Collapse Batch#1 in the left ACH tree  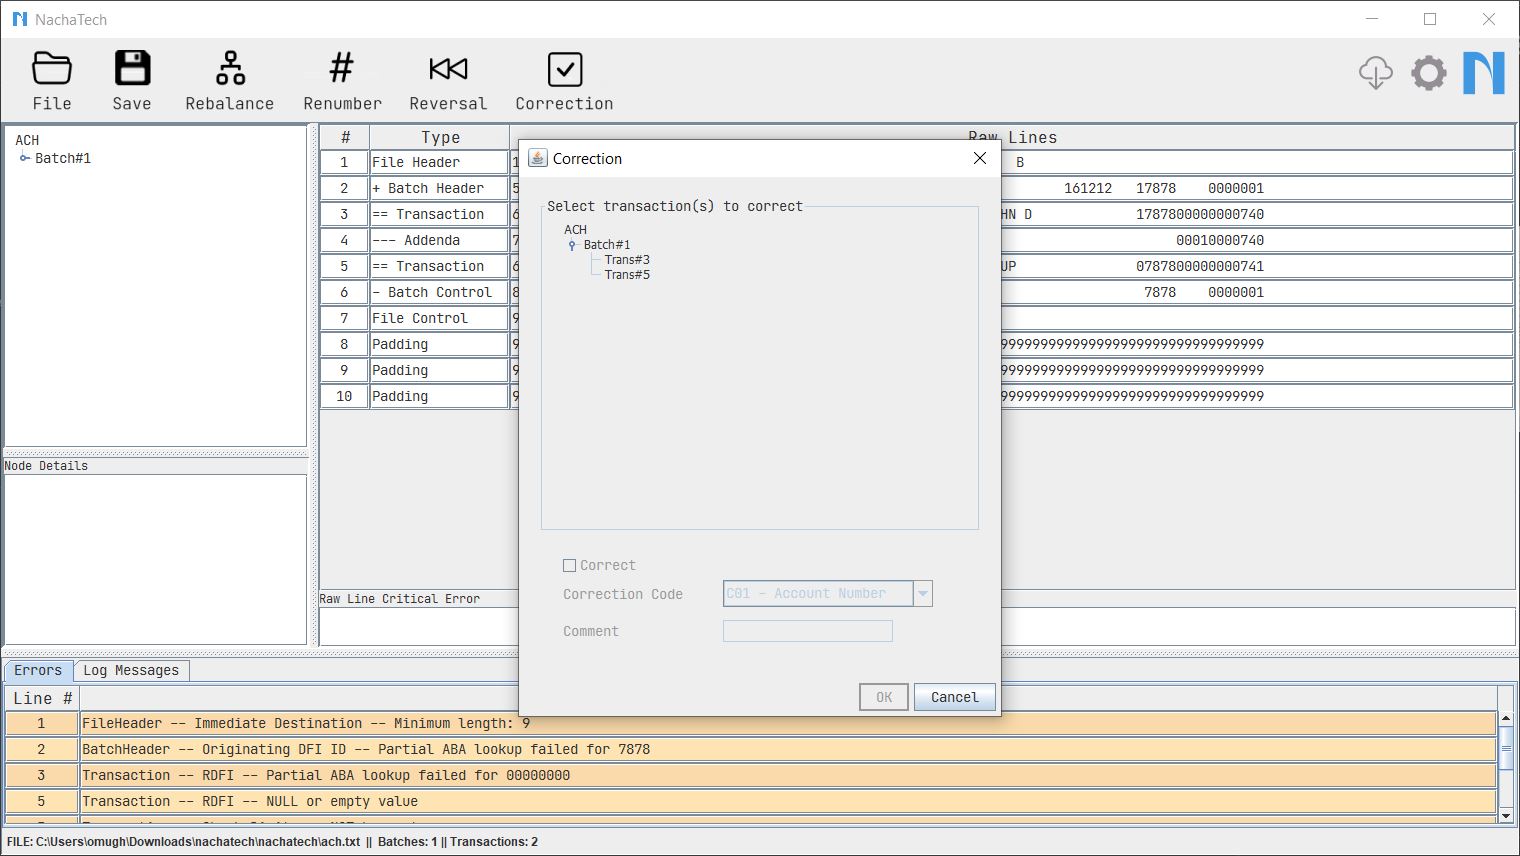click(24, 157)
